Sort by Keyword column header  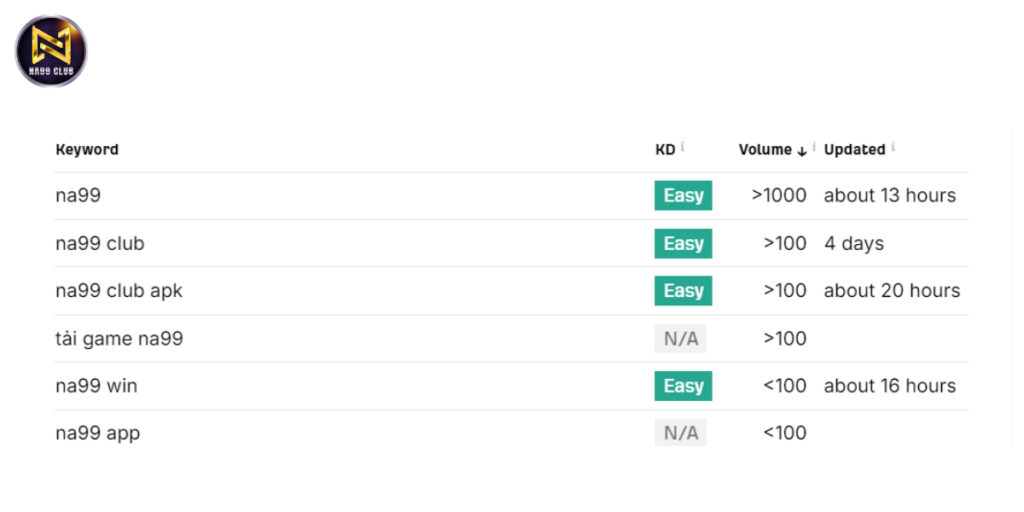(x=87, y=150)
